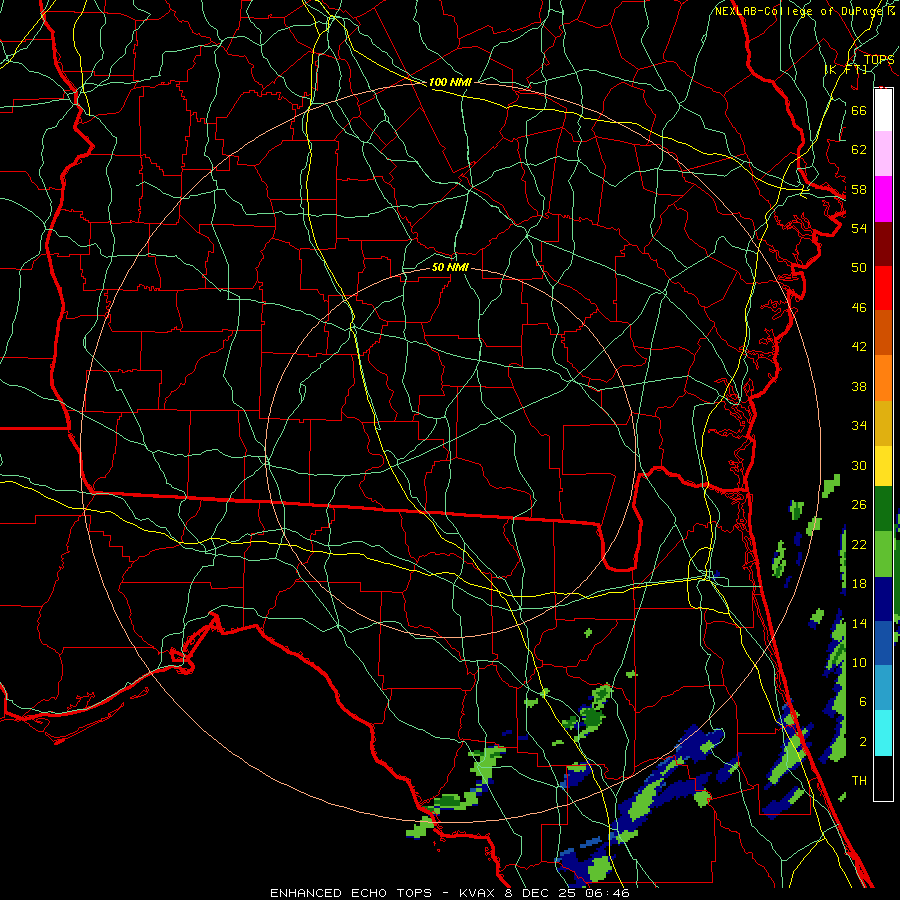The height and width of the screenshot is (900, 900).
Task: Click the "50 NMI" range ring label
Action: click(450, 267)
